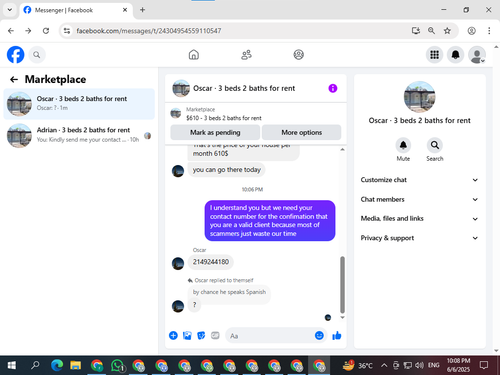Click the Facebook search magnifier icon
Image resolution: width=500 pixels, height=375 pixels.
[x=37, y=55]
